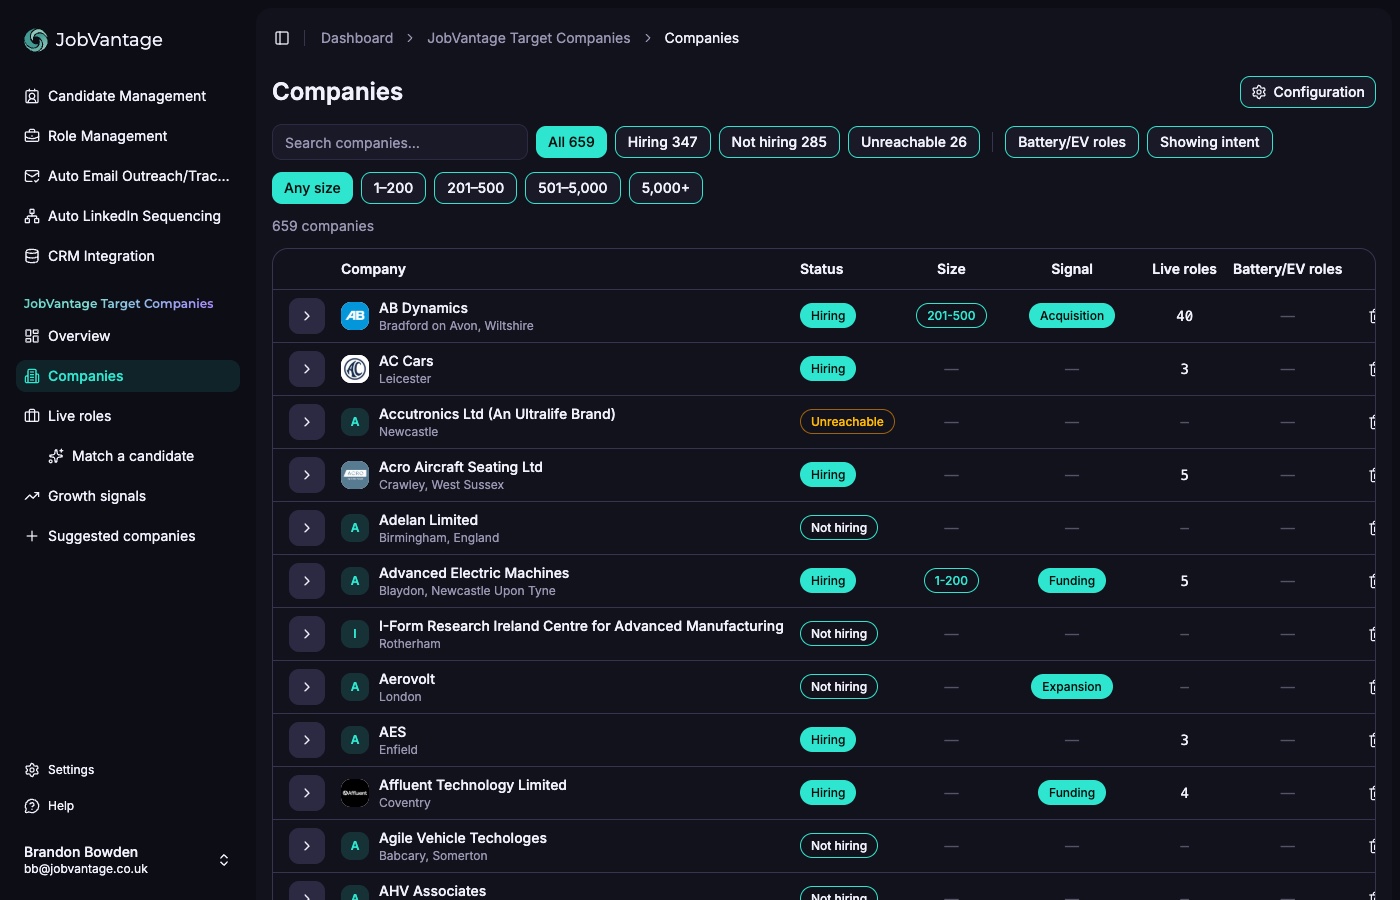Go to Overview page
Image resolution: width=1400 pixels, height=900 pixels.
tap(128, 336)
